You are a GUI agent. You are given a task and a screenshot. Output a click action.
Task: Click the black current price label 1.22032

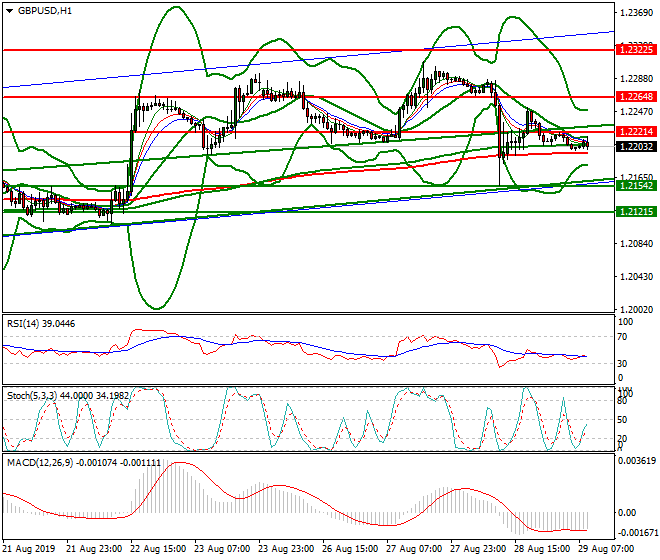[636, 147]
